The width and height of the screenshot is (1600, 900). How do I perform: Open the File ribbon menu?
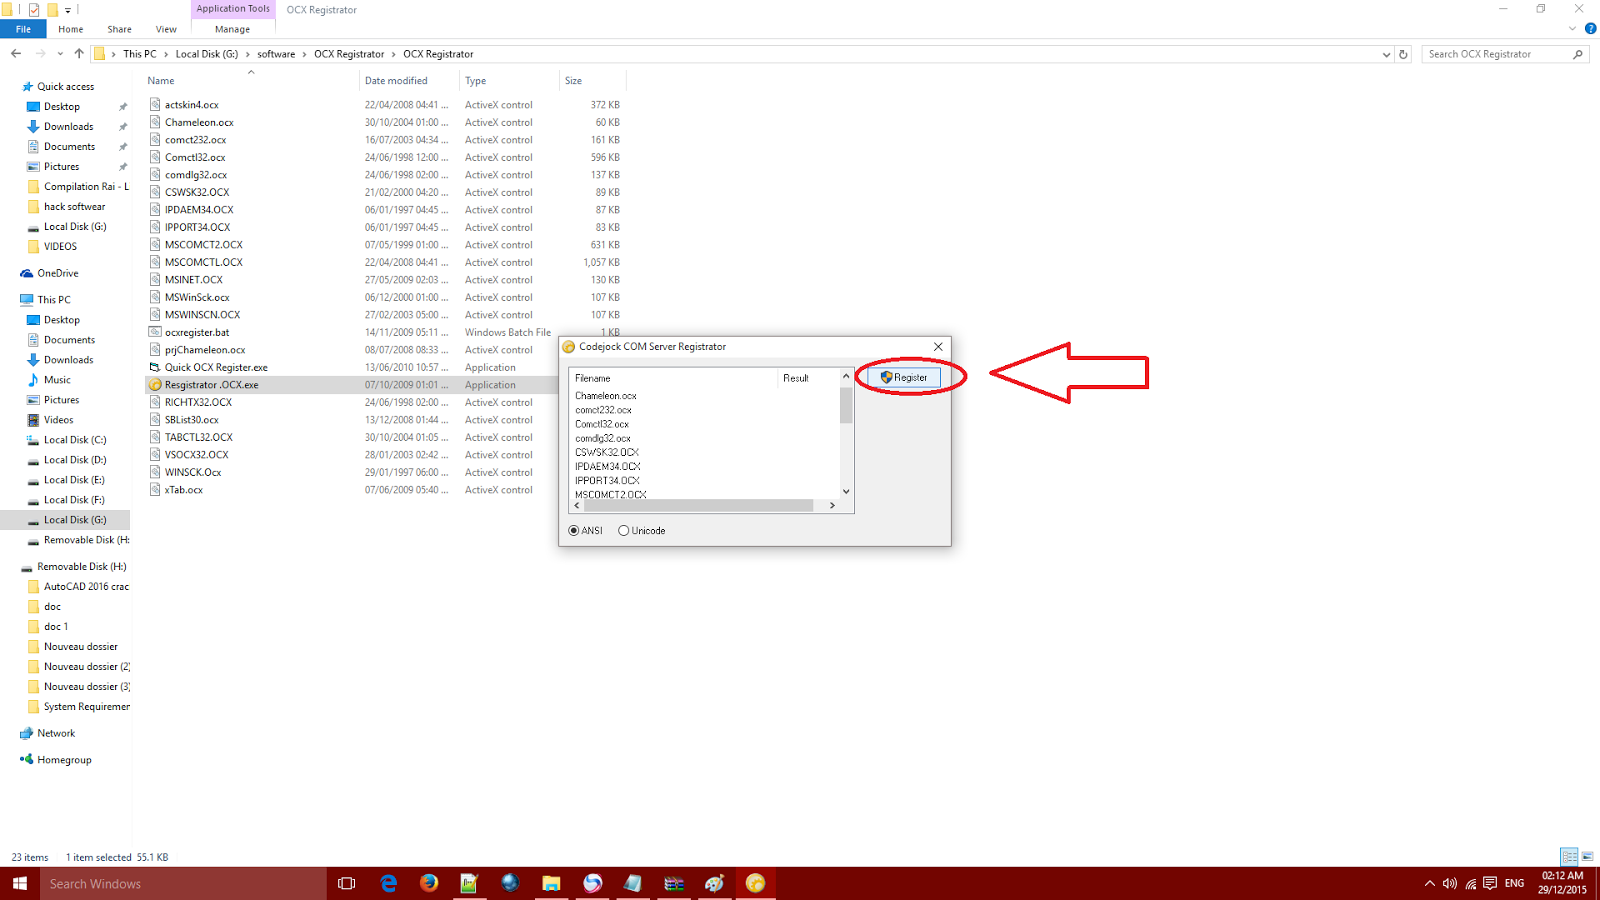click(23, 29)
